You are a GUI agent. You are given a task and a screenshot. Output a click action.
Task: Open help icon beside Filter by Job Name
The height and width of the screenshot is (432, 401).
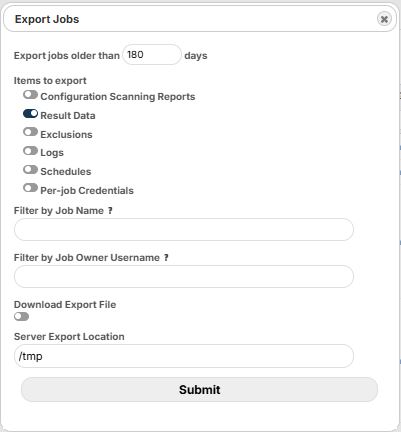pos(110,211)
